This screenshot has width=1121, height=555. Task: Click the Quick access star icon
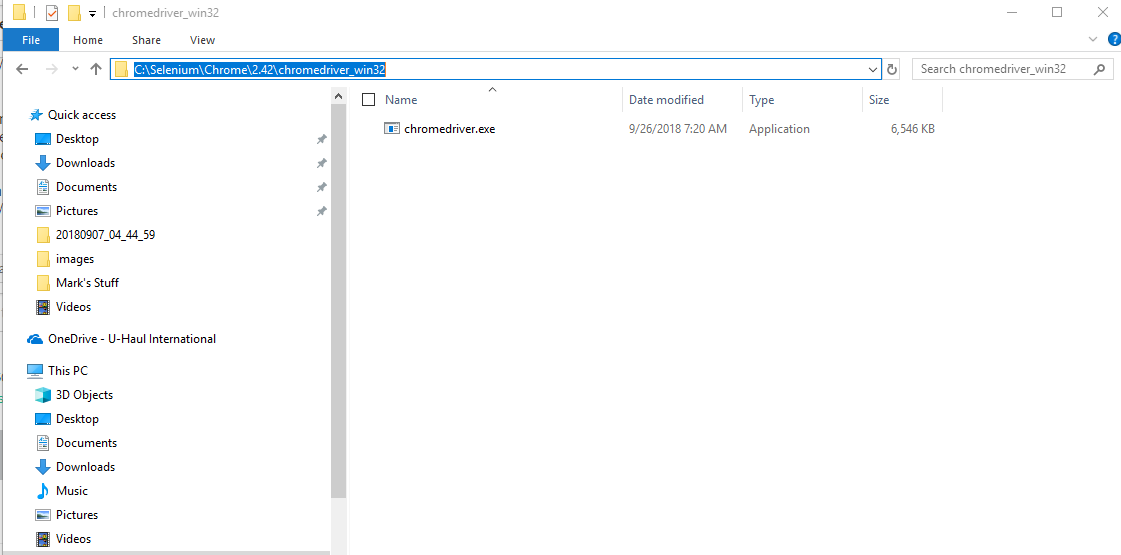35,115
